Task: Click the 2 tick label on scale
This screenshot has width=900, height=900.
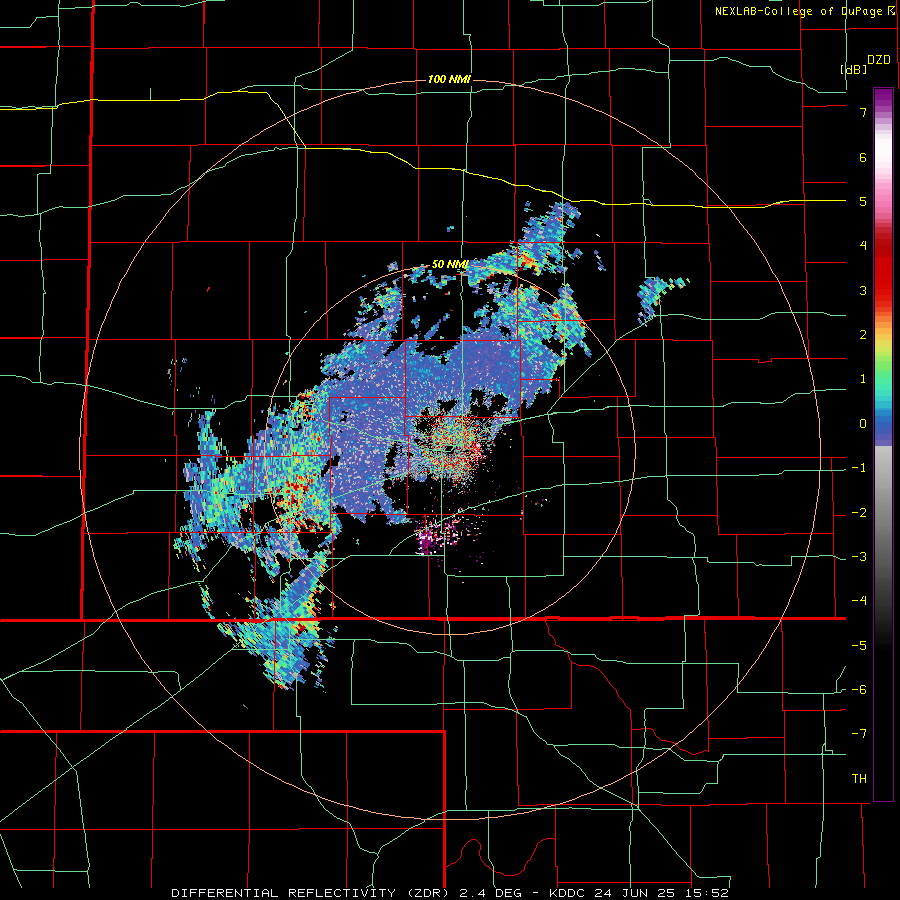Action: (863, 335)
